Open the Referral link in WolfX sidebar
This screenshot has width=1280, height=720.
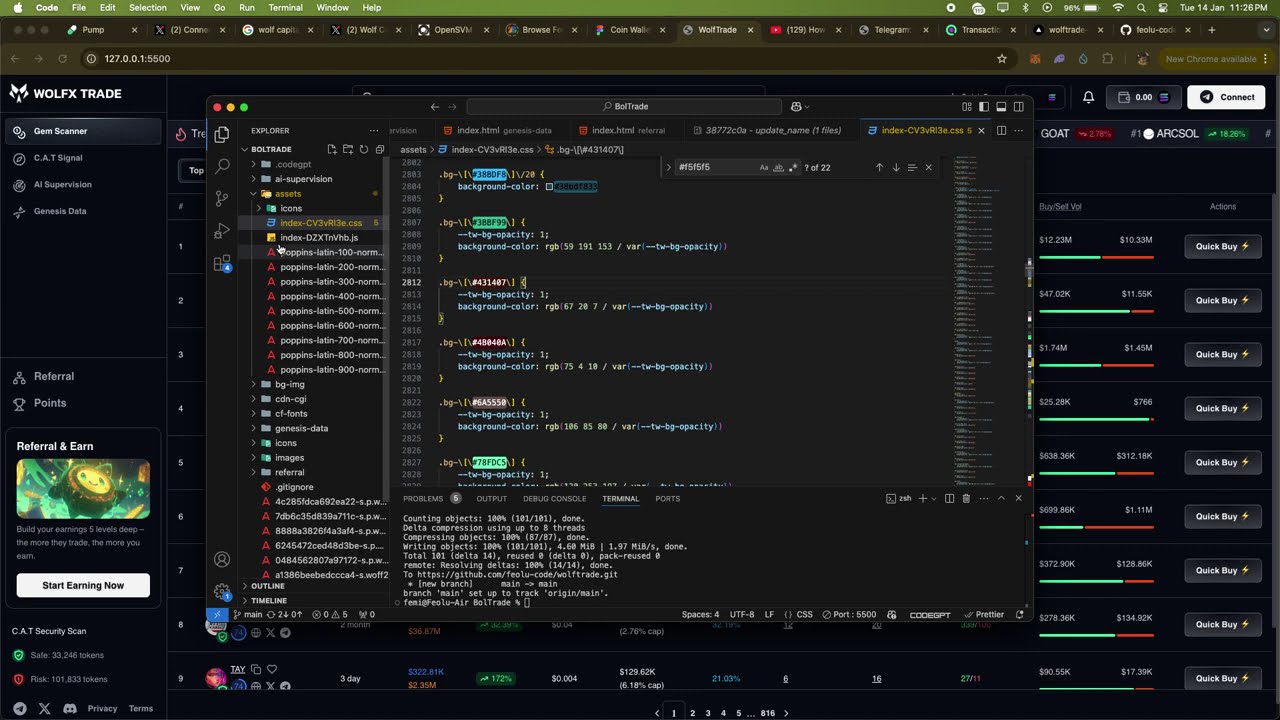tap(54, 376)
